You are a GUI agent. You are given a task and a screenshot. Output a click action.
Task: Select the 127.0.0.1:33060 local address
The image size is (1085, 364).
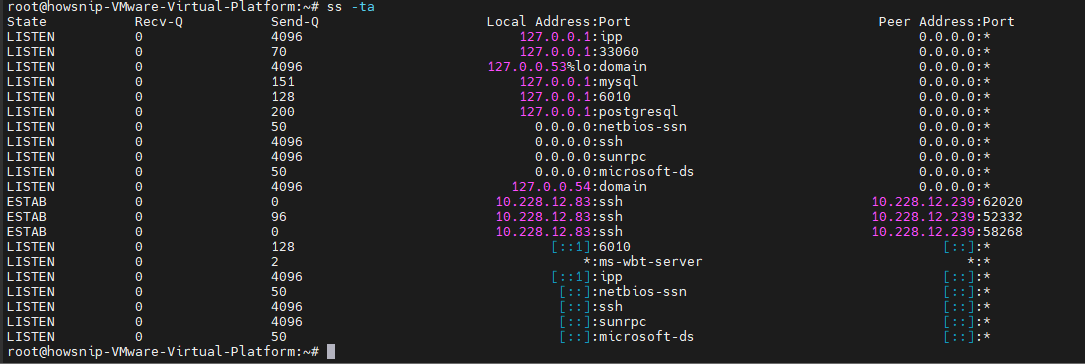(579, 52)
